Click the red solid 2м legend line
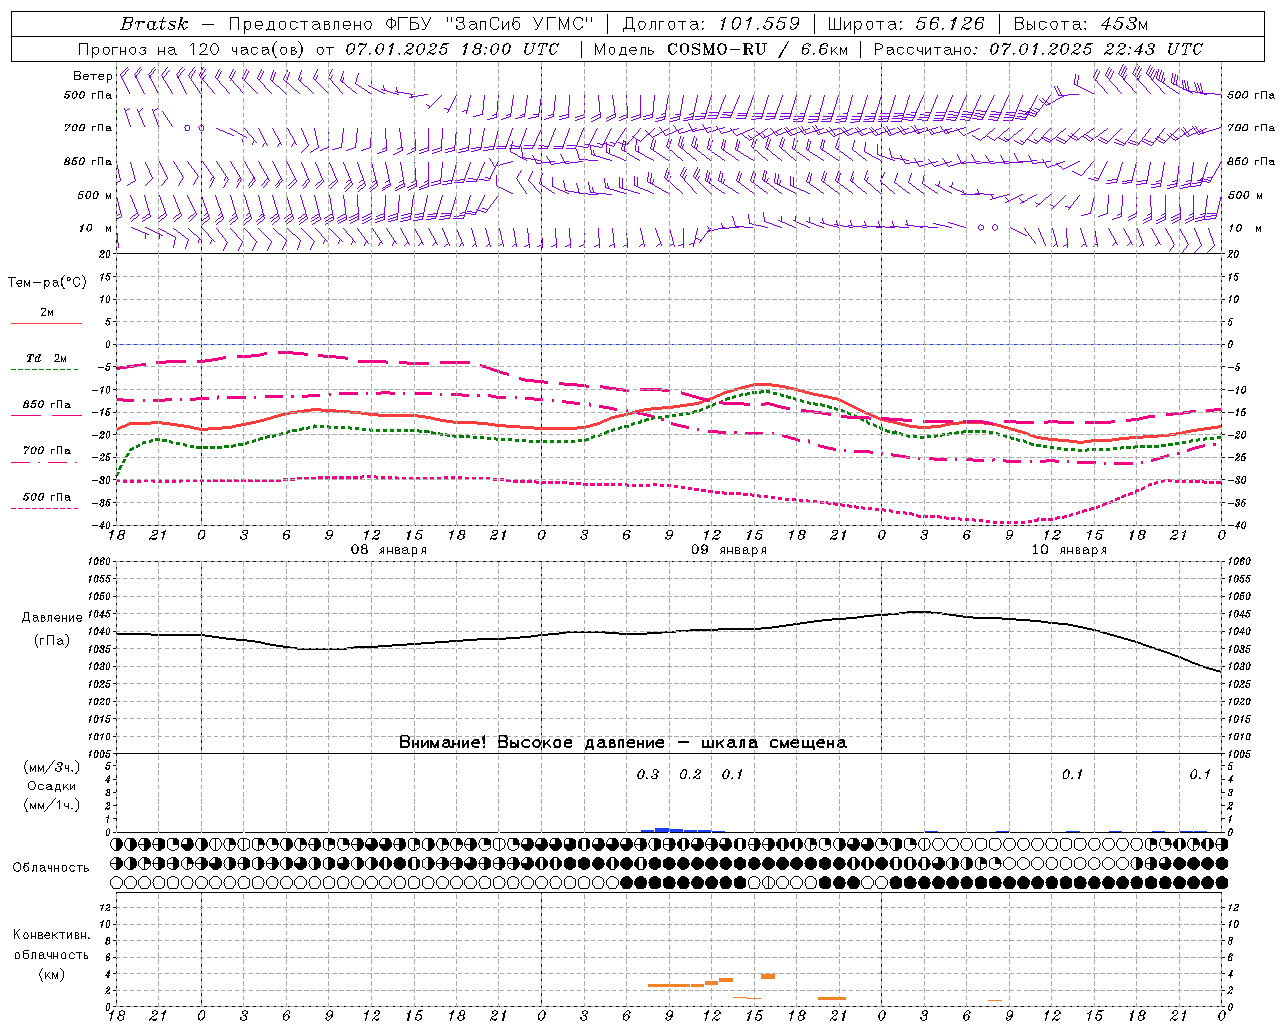Image resolution: width=1280 pixels, height=1024 pixels. point(46,323)
